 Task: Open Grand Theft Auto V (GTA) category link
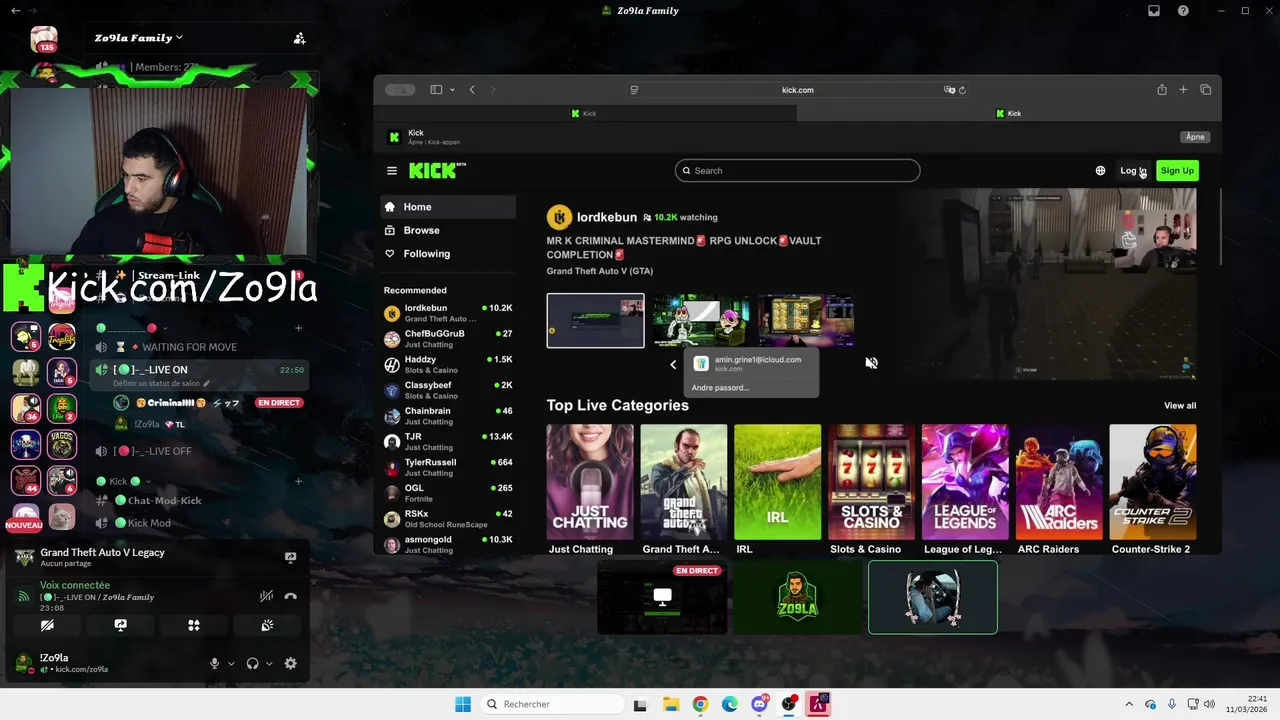pos(600,271)
